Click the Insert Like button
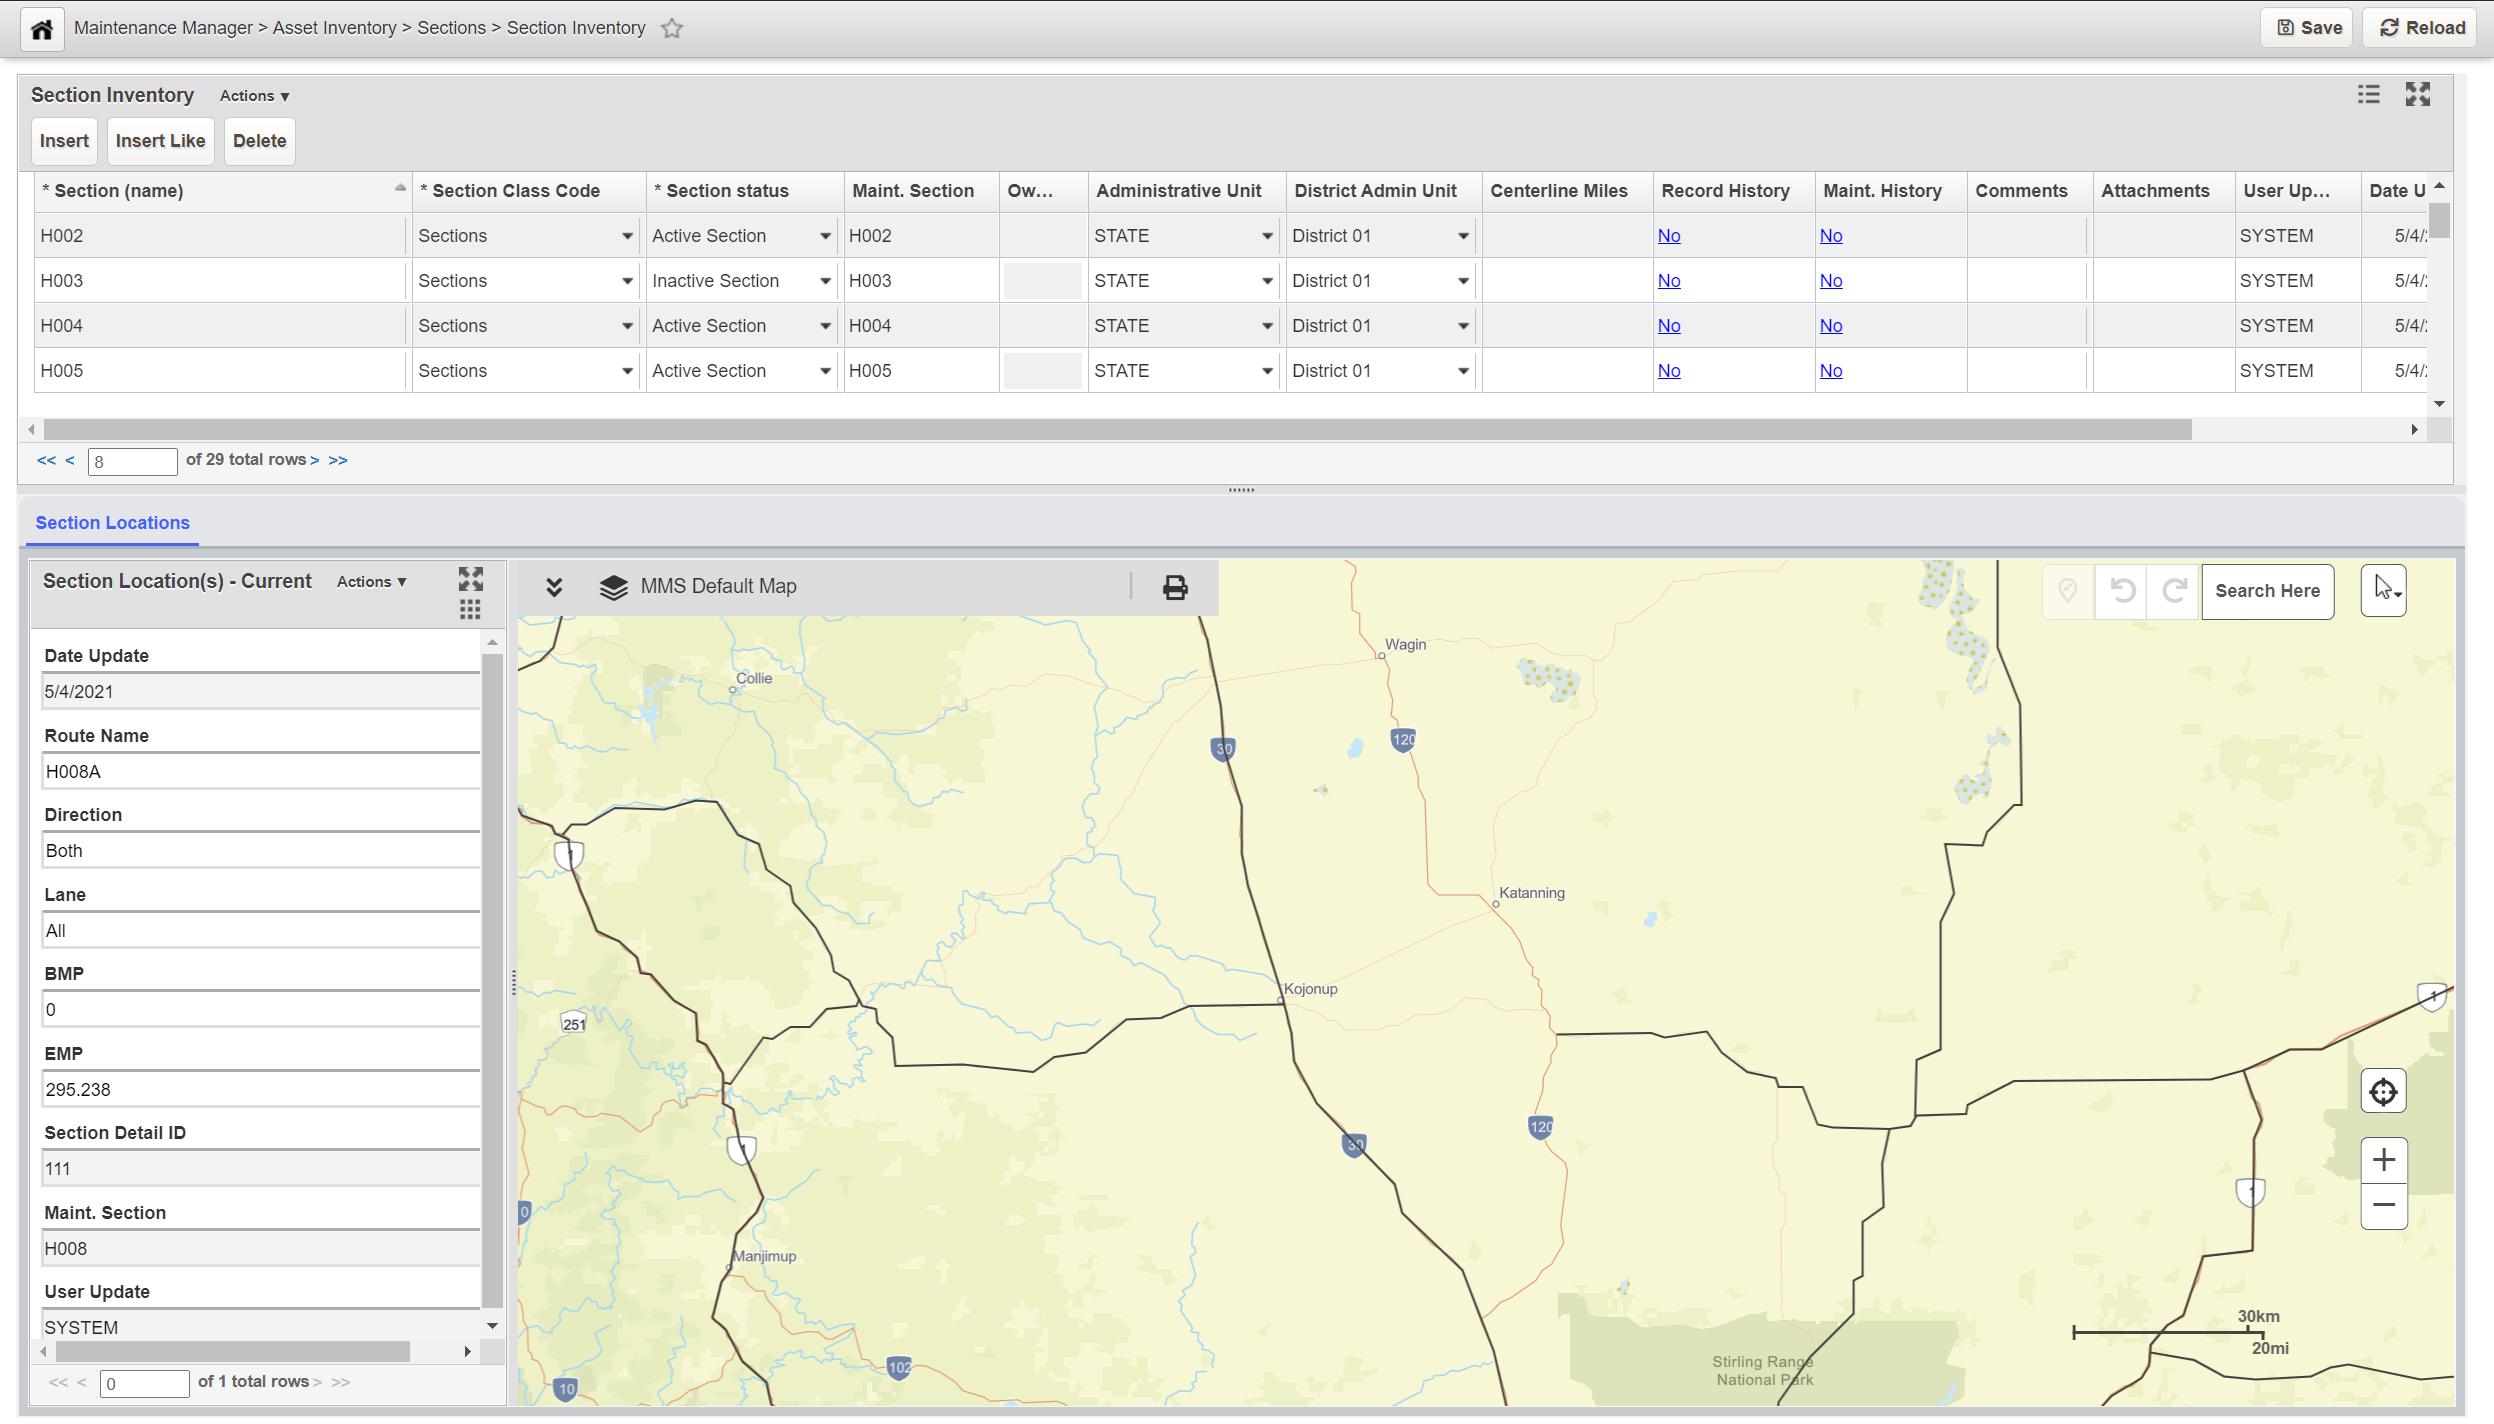This screenshot has width=2494, height=1424. point(160,141)
